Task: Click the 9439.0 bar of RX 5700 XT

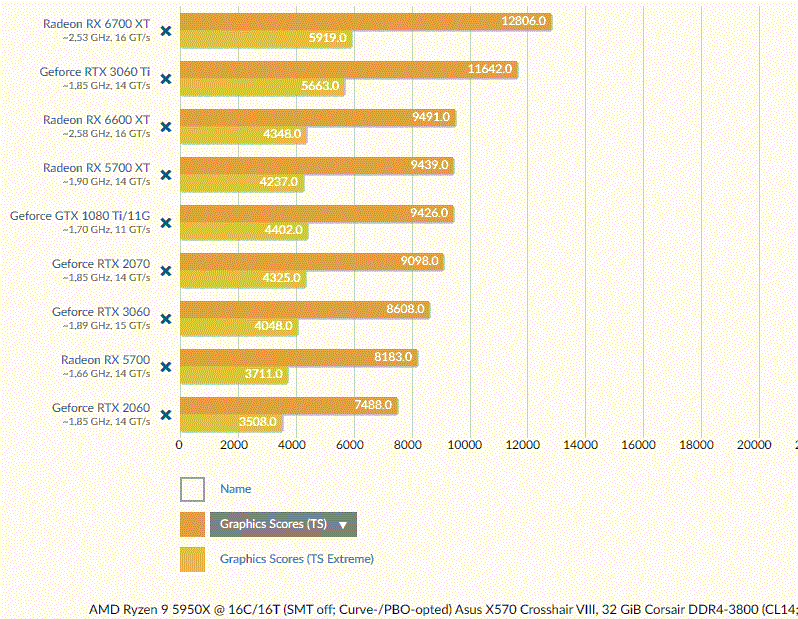Action: tap(317, 165)
